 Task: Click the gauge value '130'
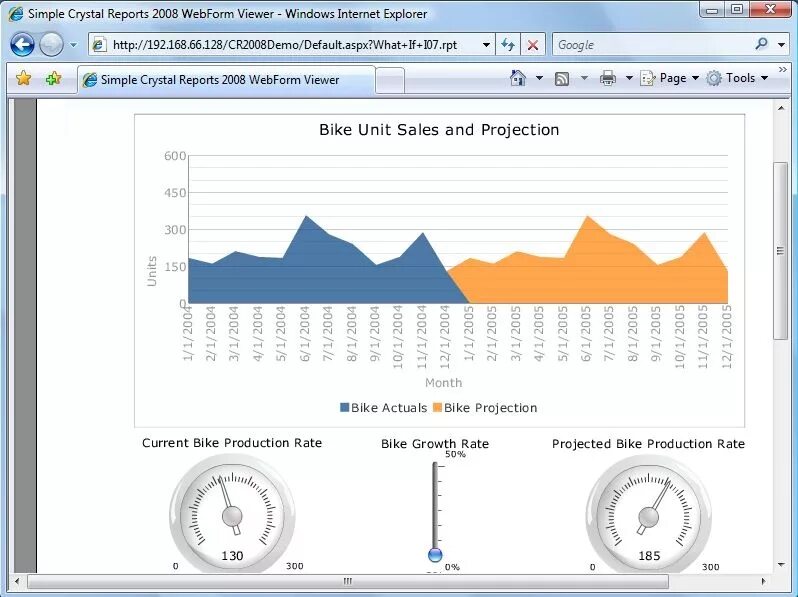[x=232, y=556]
